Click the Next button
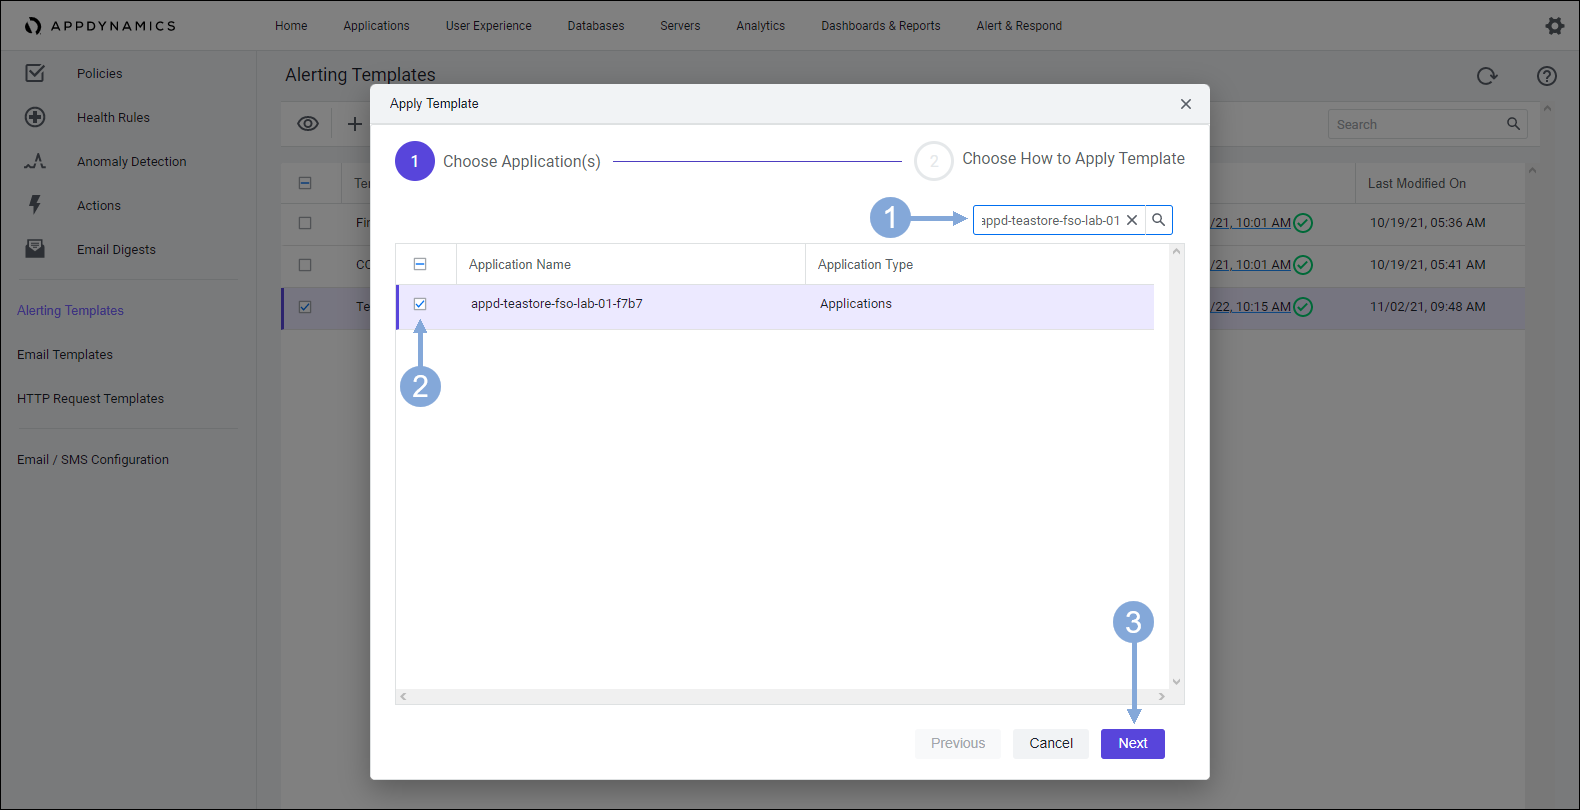This screenshot has width=1580, height=810. pos(1133,743)
